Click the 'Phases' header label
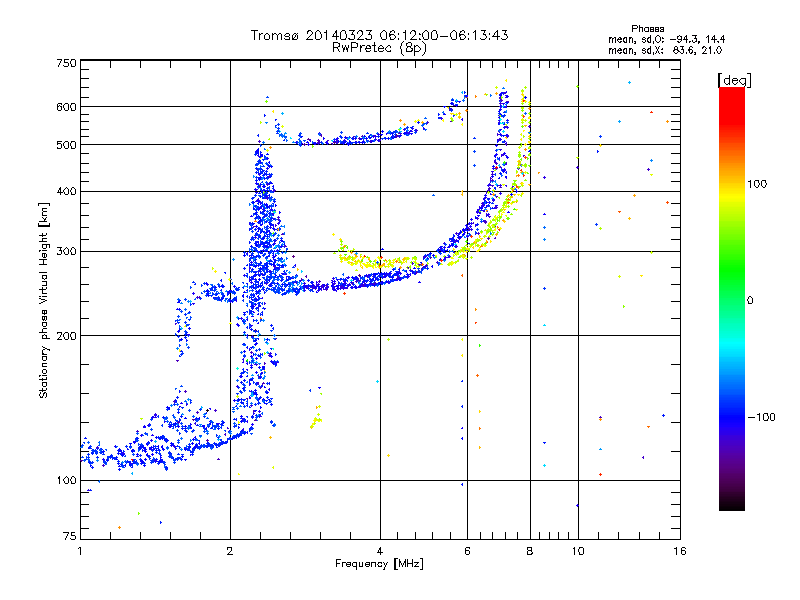Image resolution: width=800 pixels, height=600 pixels. click(x=647, y=29)
